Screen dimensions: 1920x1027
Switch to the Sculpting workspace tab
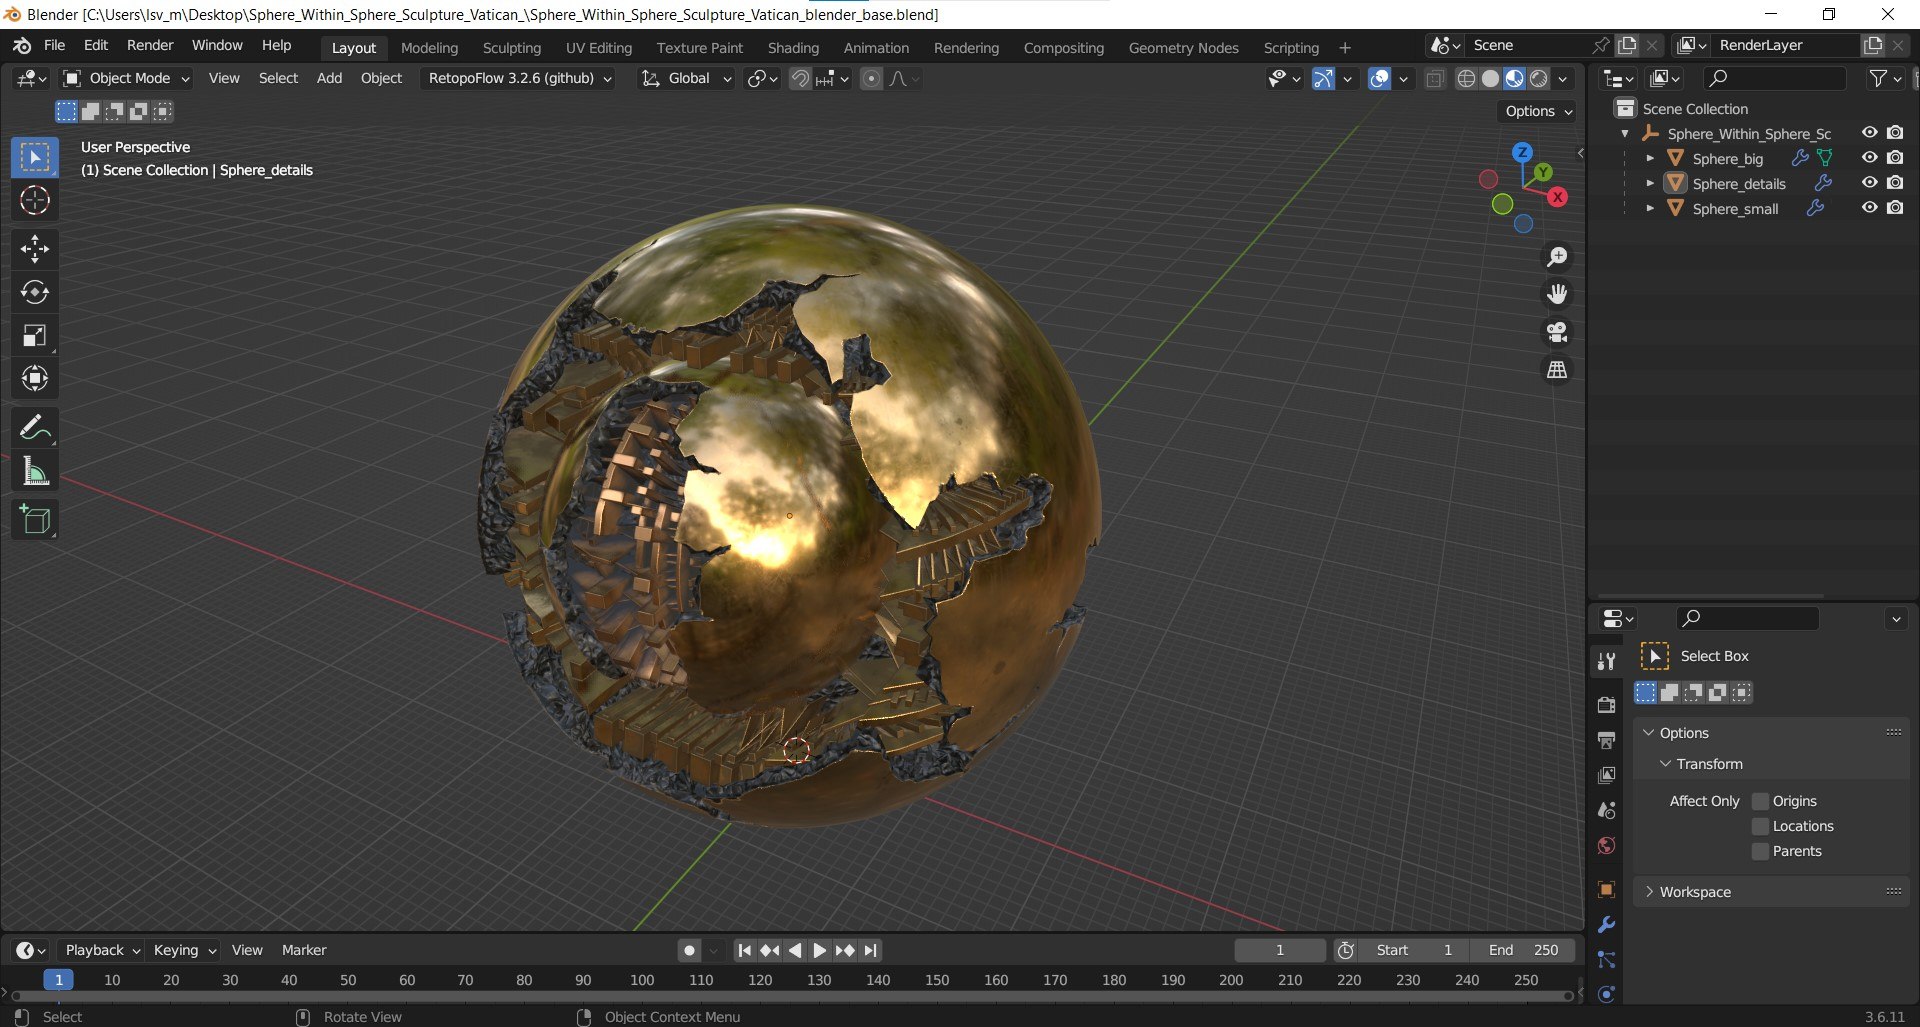[x=511, y=48]
